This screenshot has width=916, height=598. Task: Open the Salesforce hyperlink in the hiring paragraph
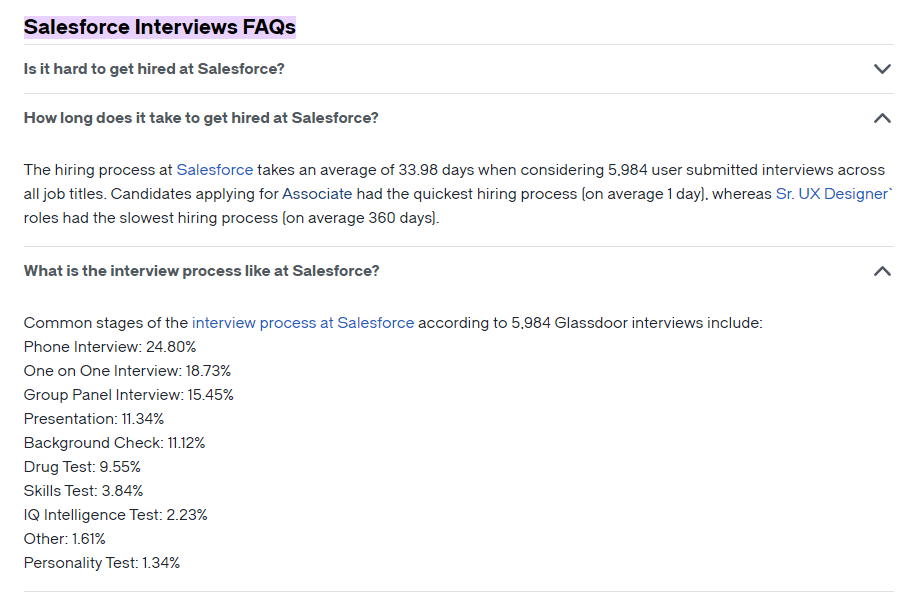coord(213,169)
